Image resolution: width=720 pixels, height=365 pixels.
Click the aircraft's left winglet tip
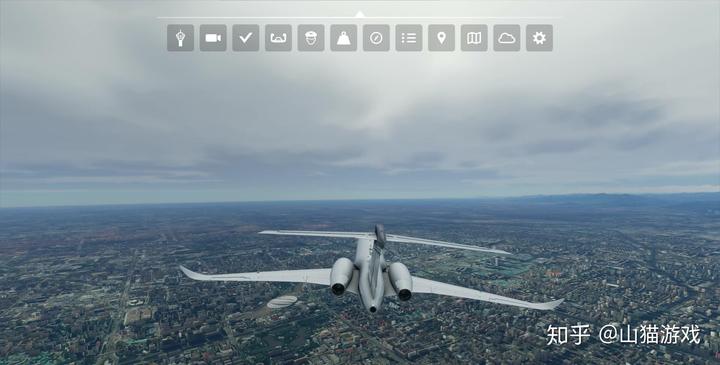click(x=187, y=273)
